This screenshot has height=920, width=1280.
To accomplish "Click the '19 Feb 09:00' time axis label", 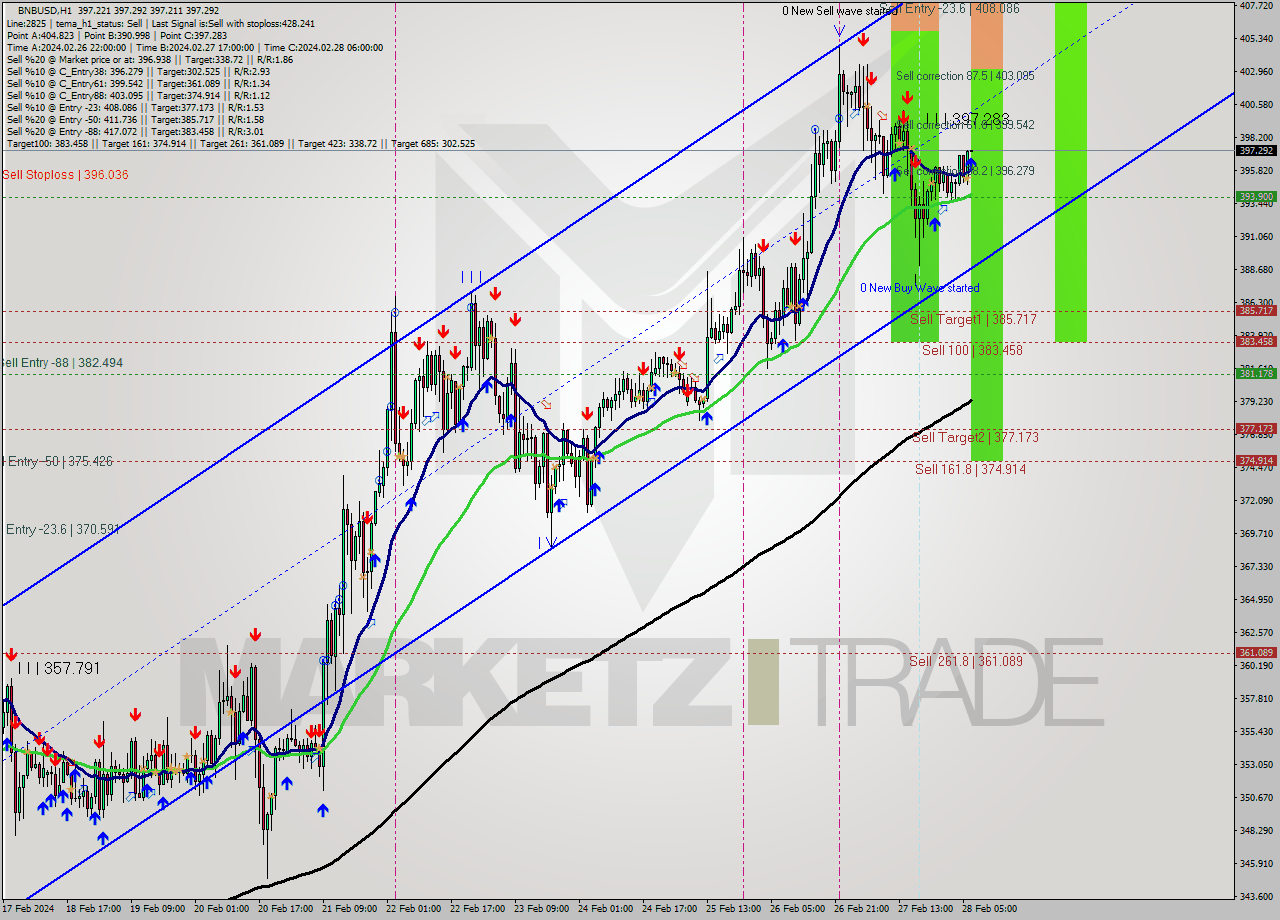I will tap(157, 909).
